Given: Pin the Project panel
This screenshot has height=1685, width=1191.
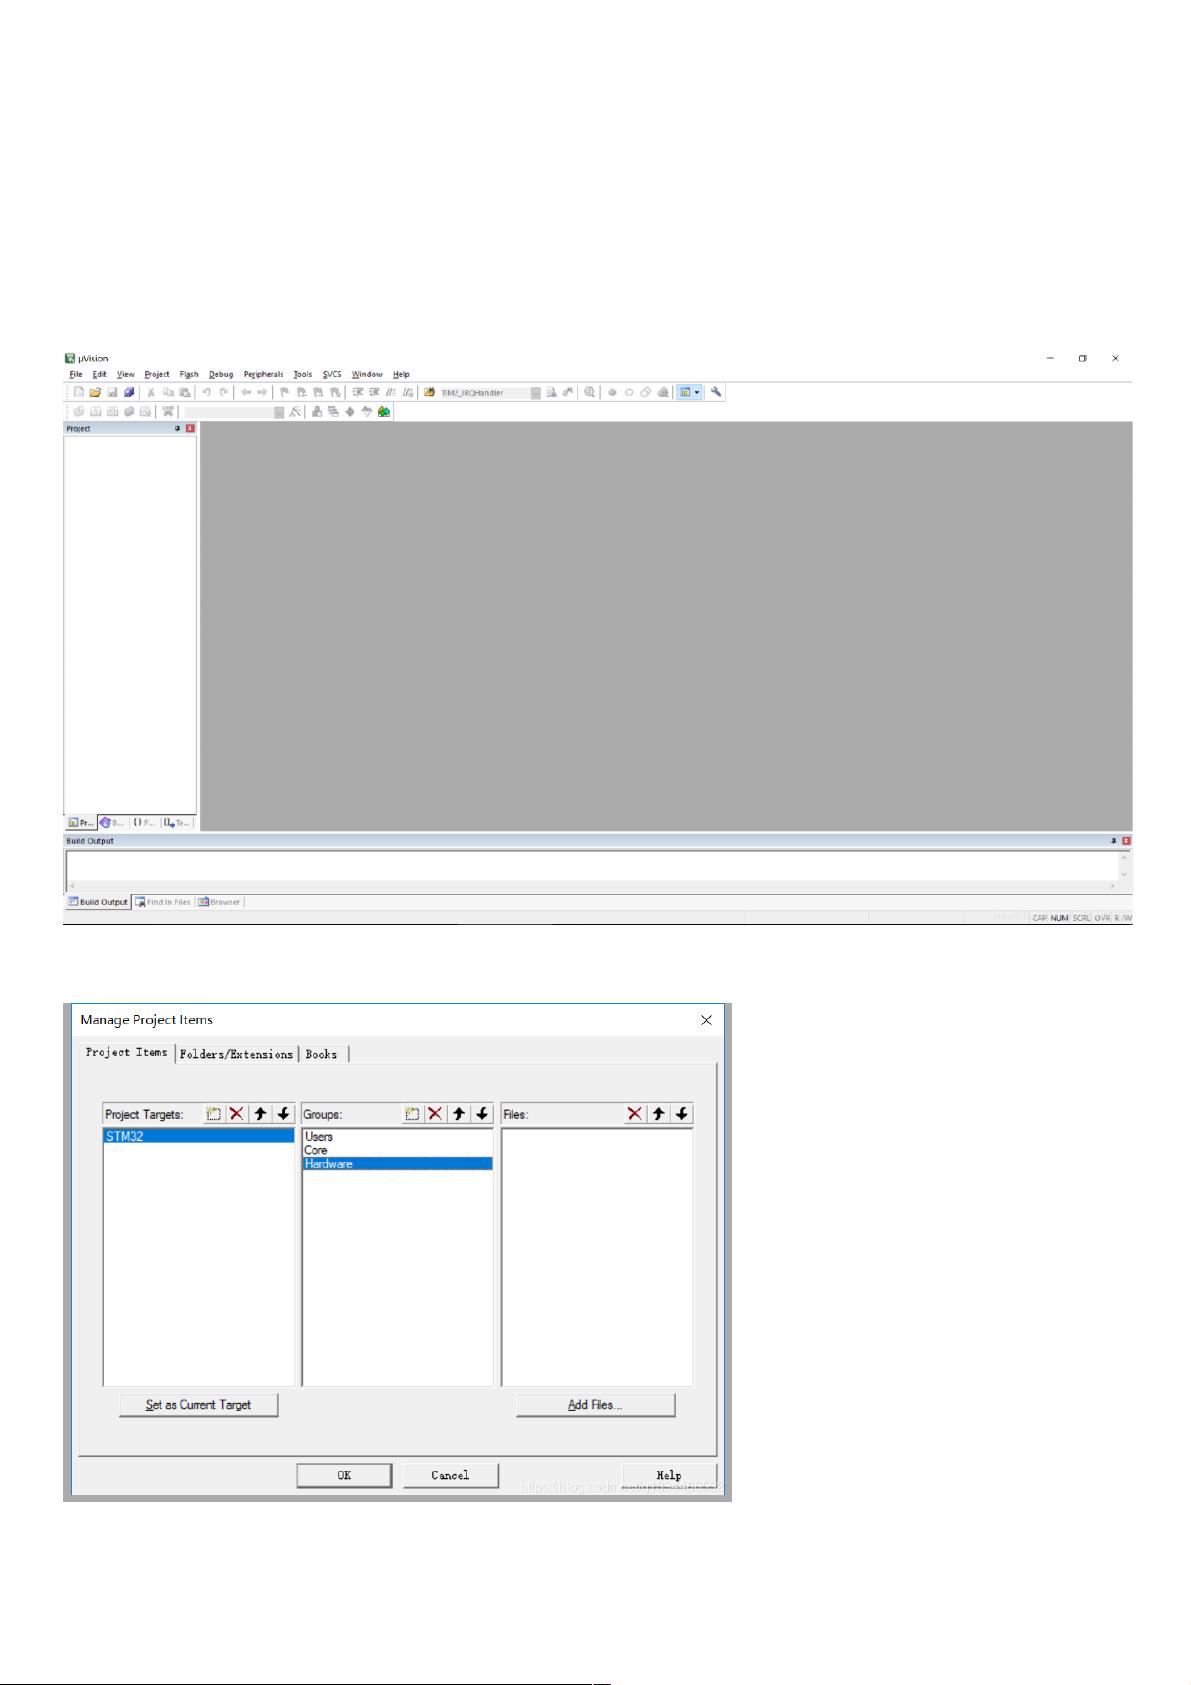Looking at the screenshot, I should coord(178,428).
